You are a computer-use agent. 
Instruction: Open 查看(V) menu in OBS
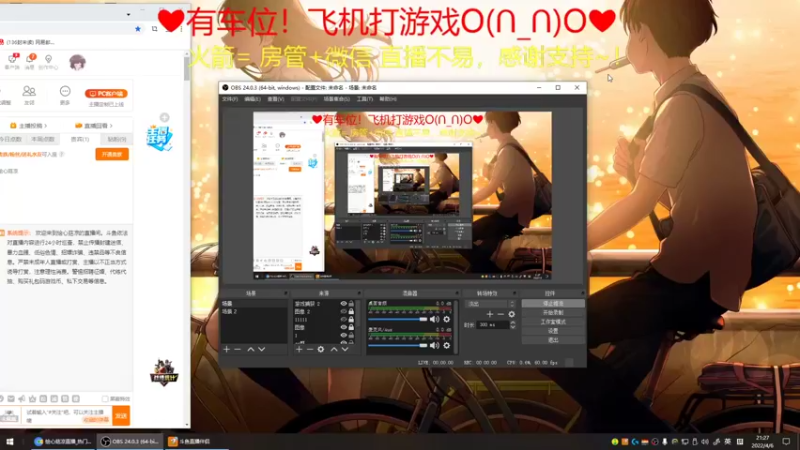tap(276, 99)
